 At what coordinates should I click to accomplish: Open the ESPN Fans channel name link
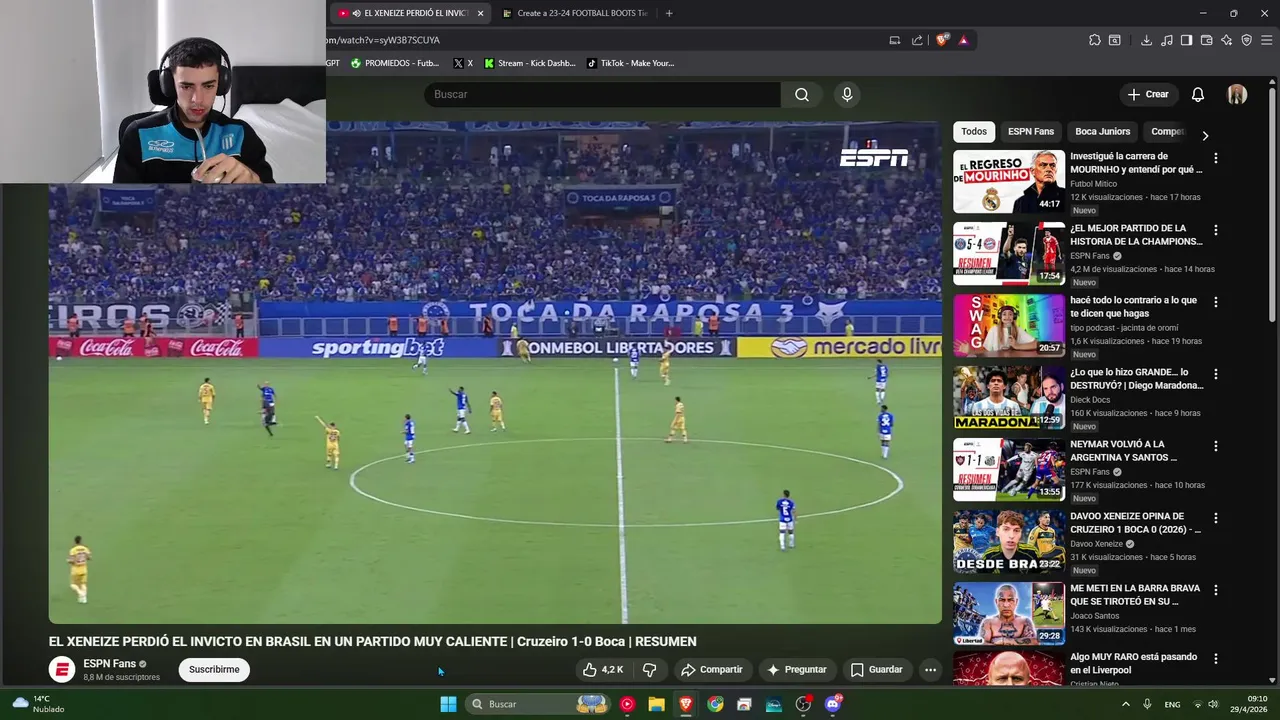click(x=109, y=664)
